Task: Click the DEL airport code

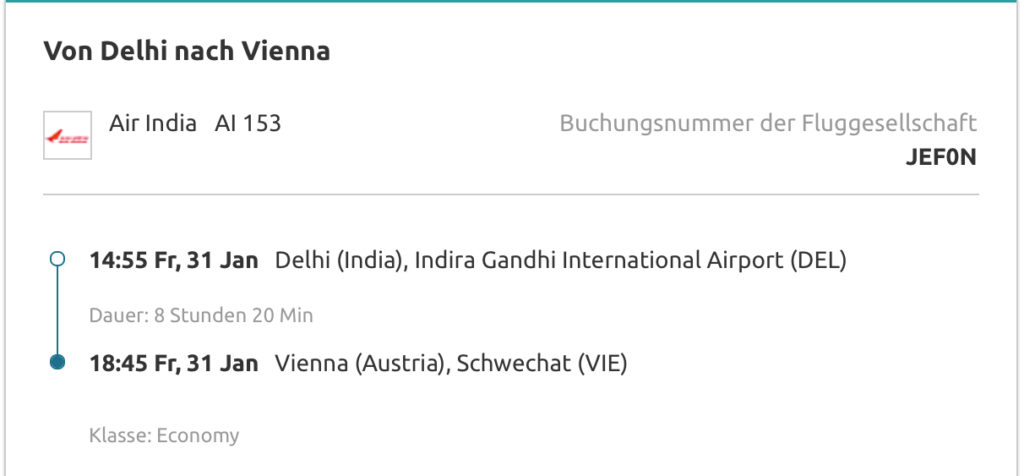Action: pos(819,260)
